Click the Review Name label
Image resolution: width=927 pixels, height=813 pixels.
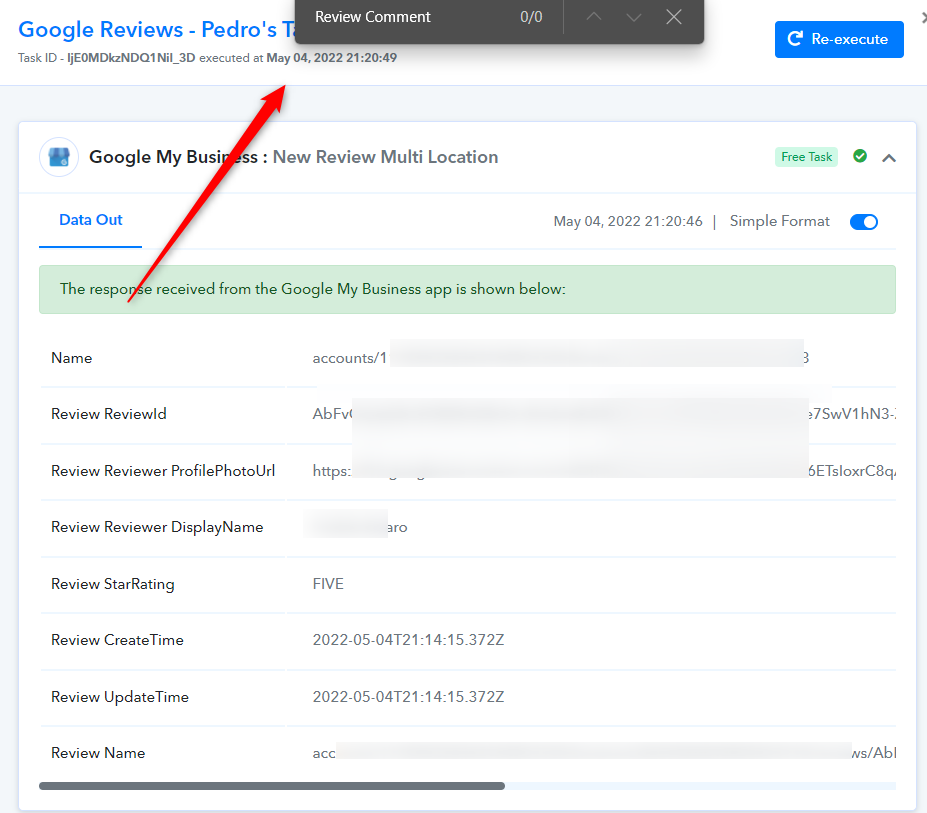[x=98, y=753]
